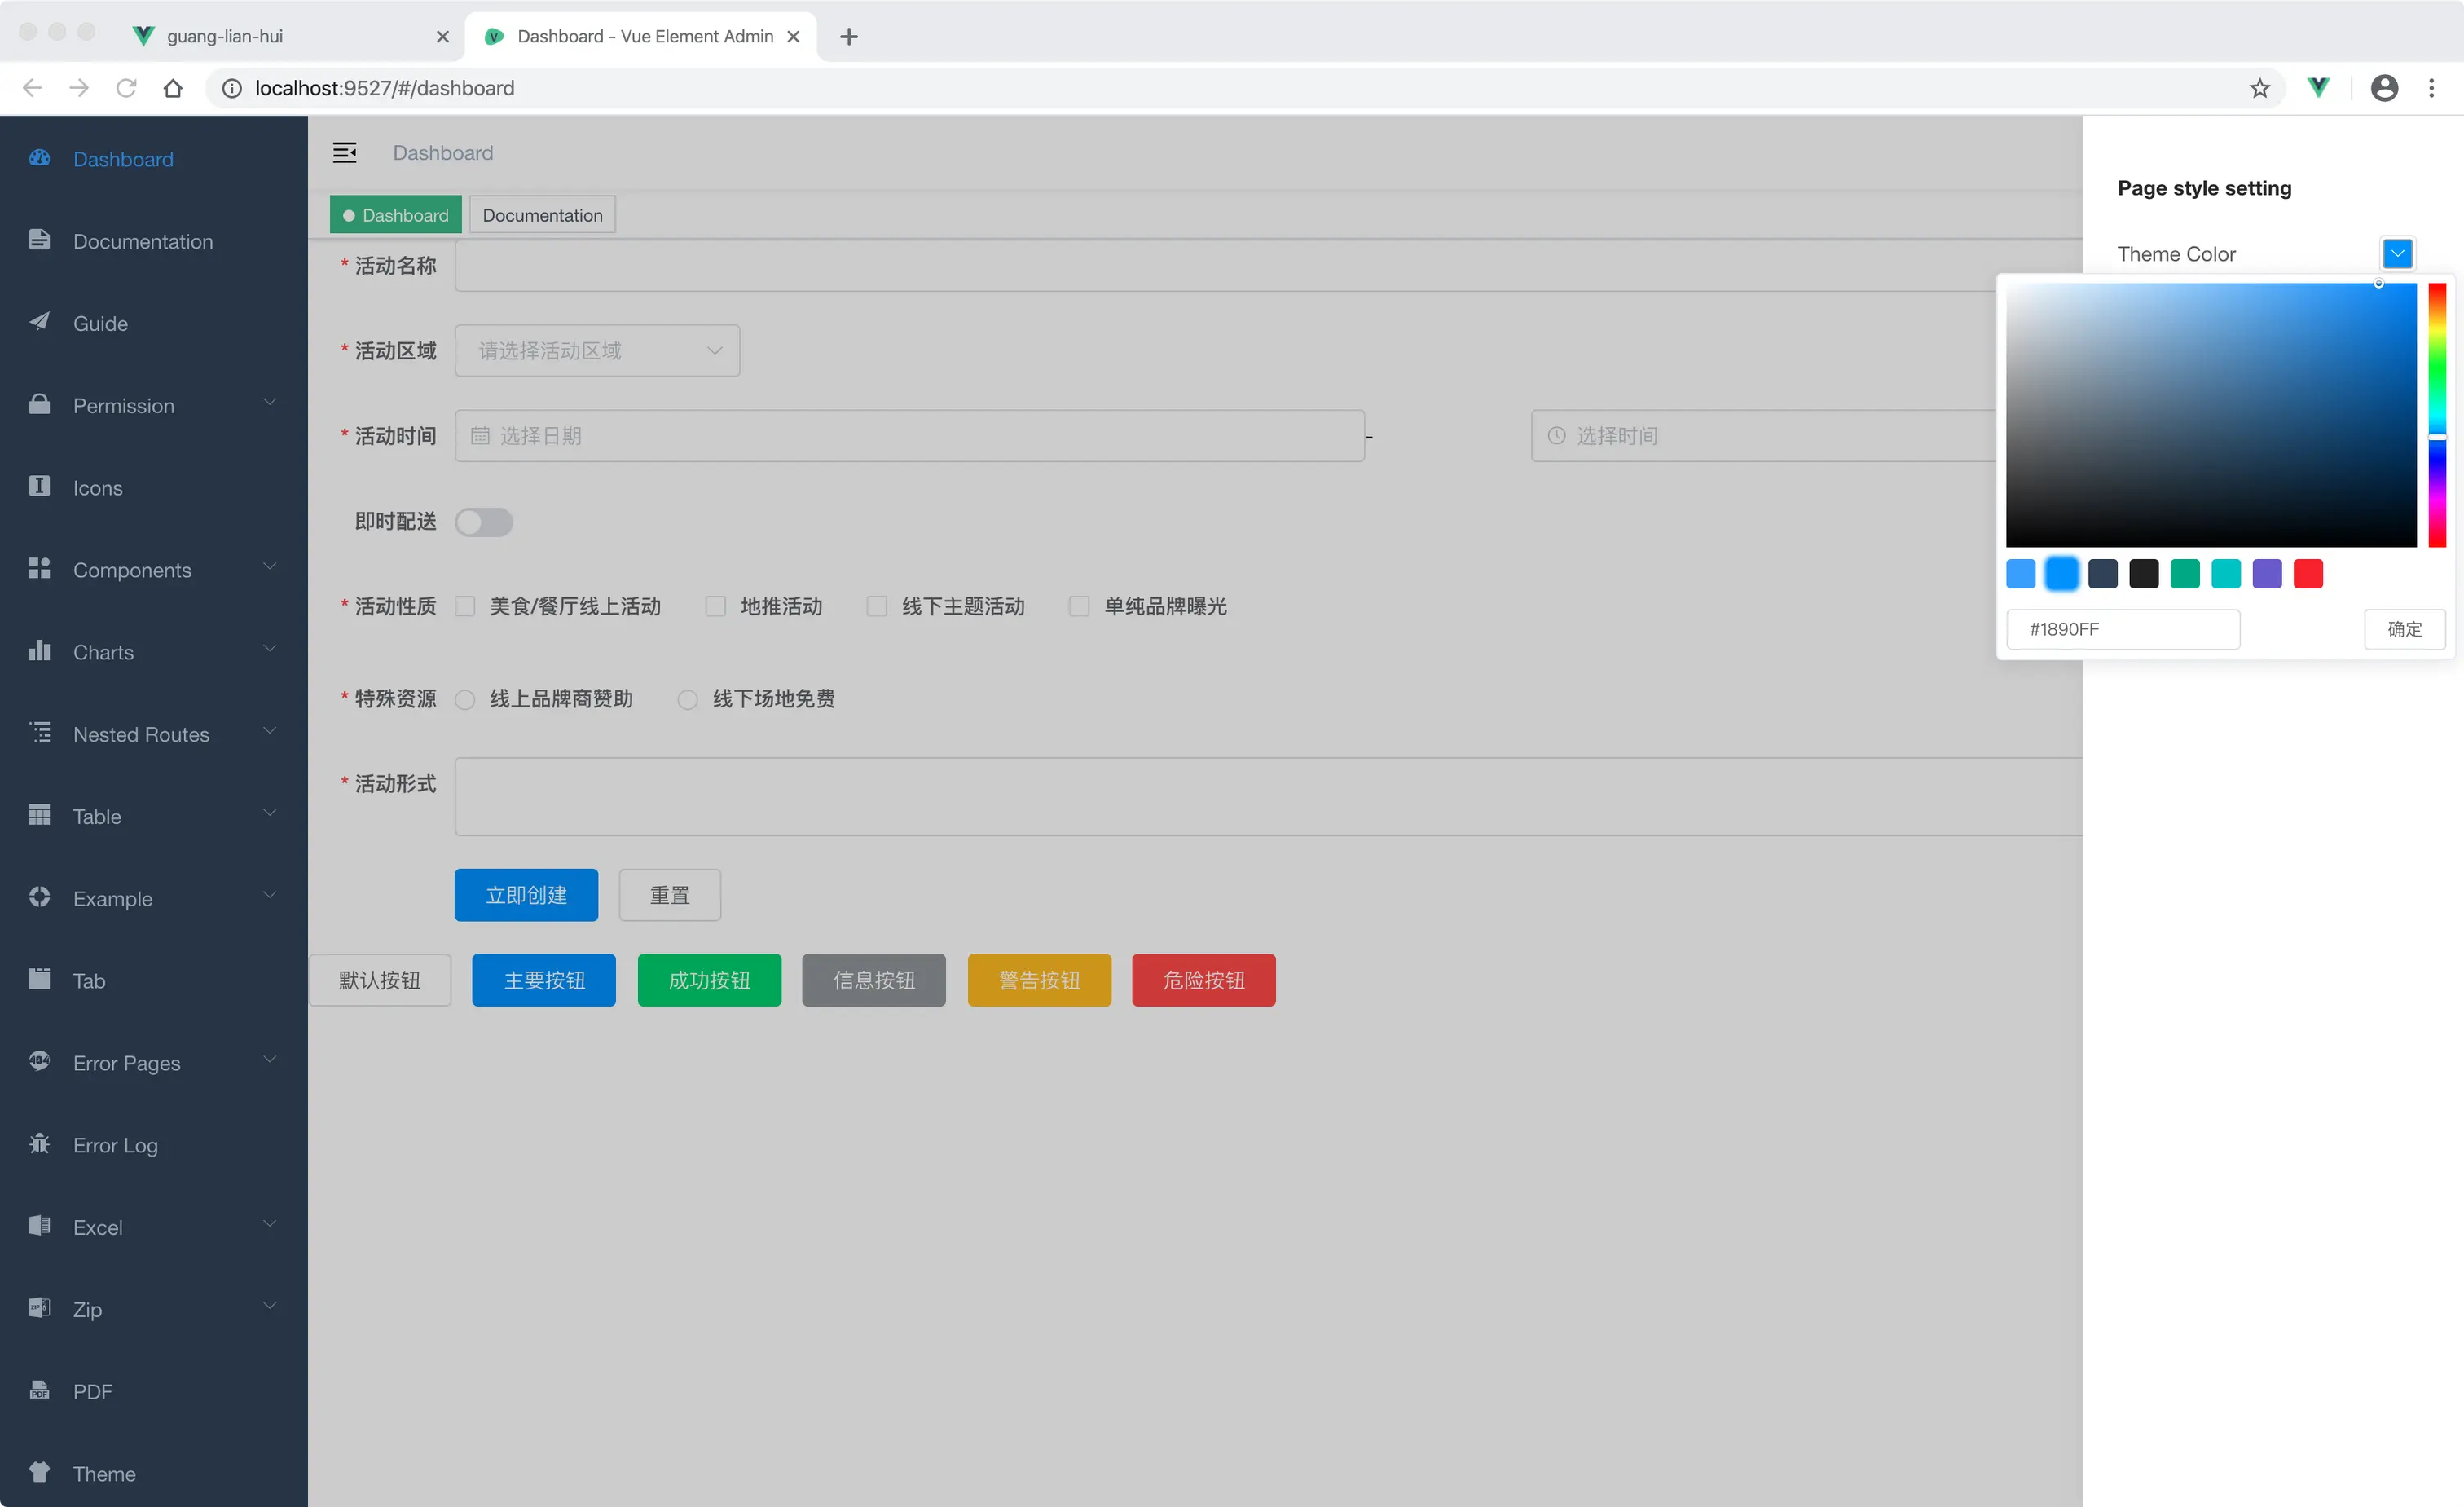Collapse the sidebar with hamburger icon
Viewport: 2464px width, 1507px height.
pyautogui.click(x=345, y=152)
